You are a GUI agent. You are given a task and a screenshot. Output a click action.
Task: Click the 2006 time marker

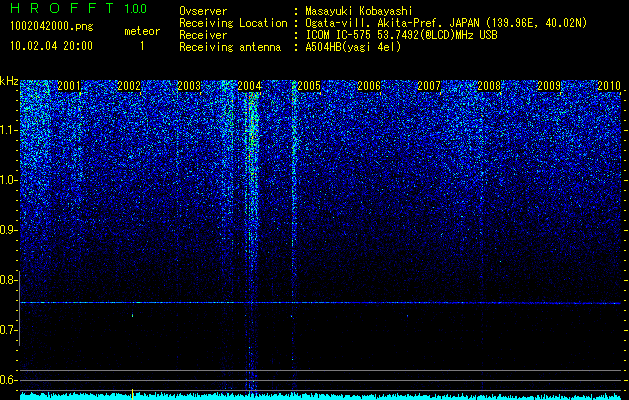point(369,85)
